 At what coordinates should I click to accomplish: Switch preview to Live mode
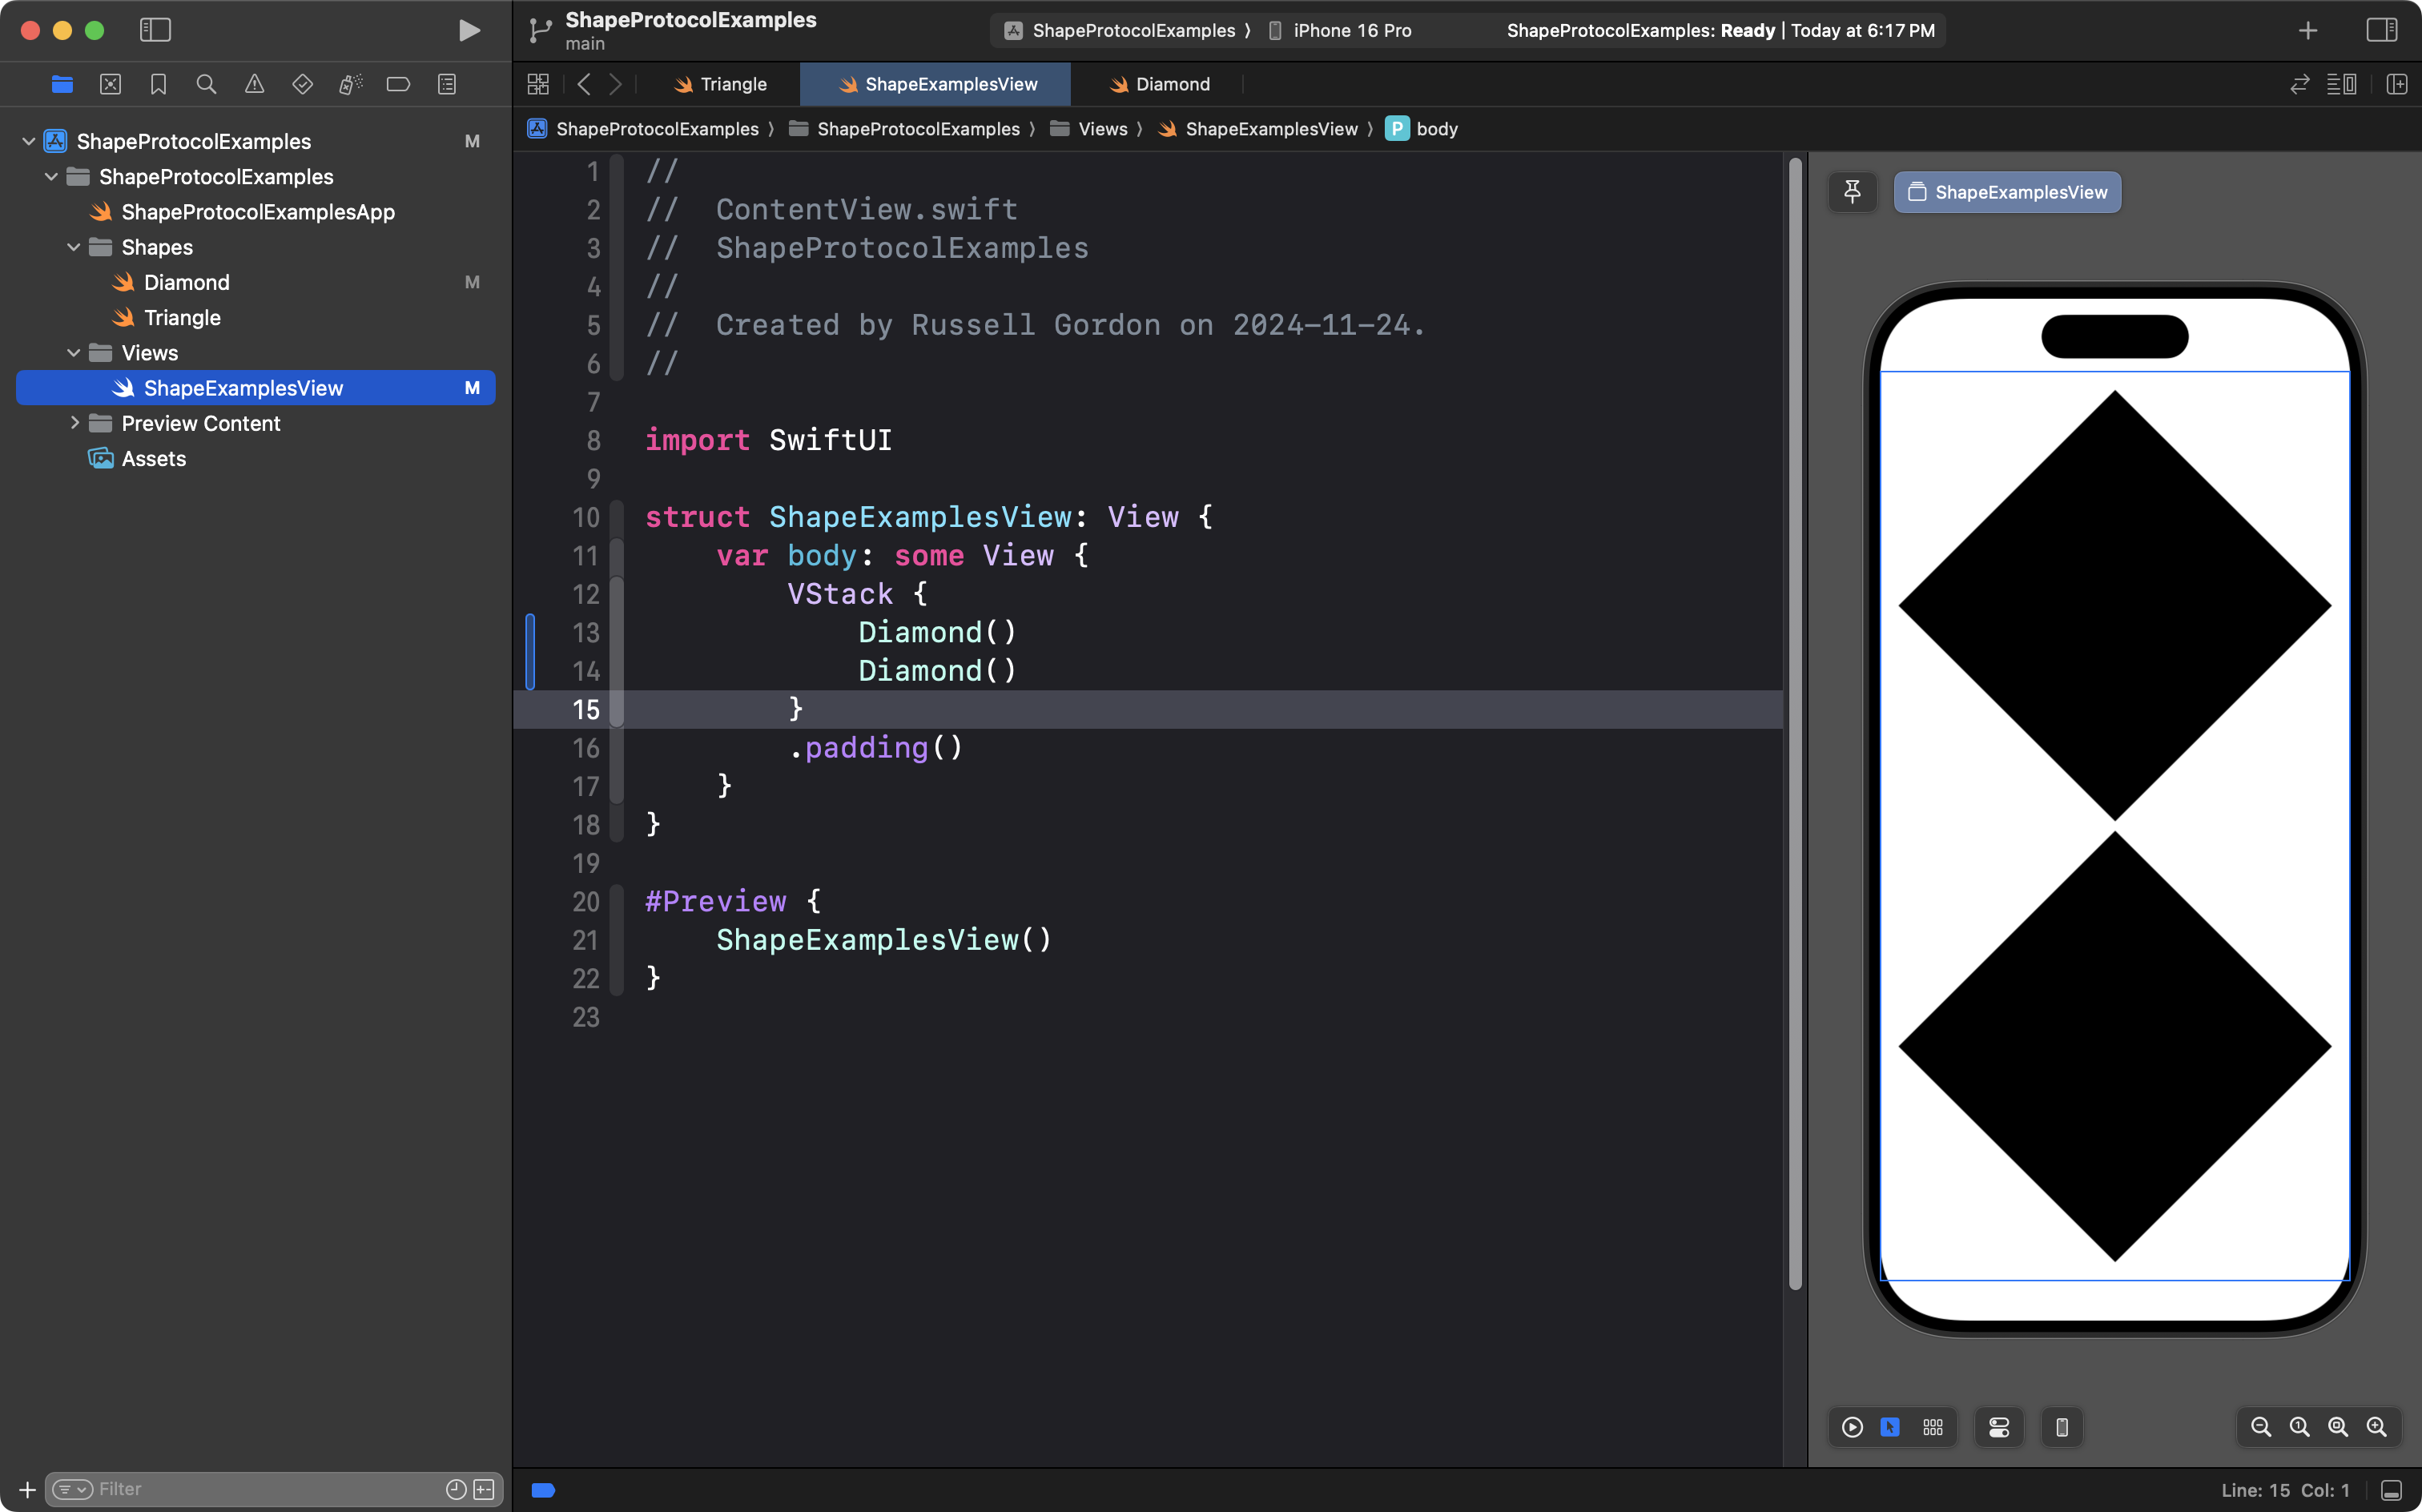coord(1852,1427)
